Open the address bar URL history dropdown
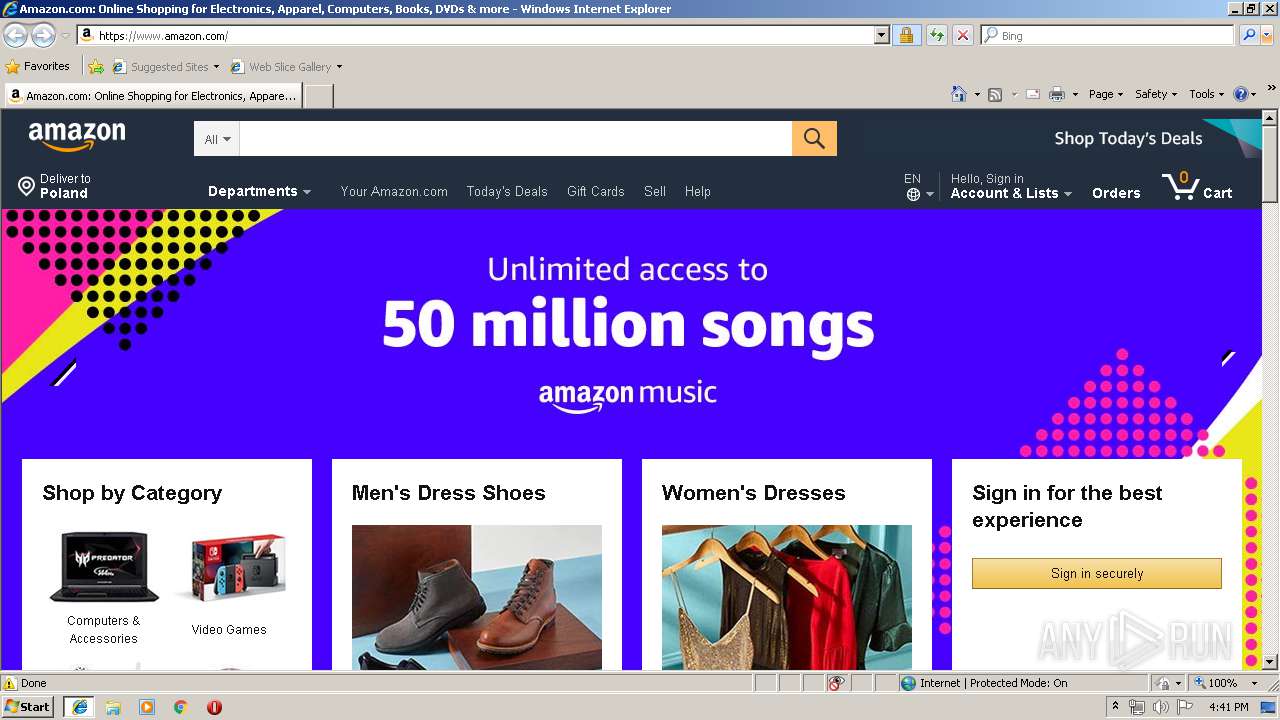 (x=881, y=35)
